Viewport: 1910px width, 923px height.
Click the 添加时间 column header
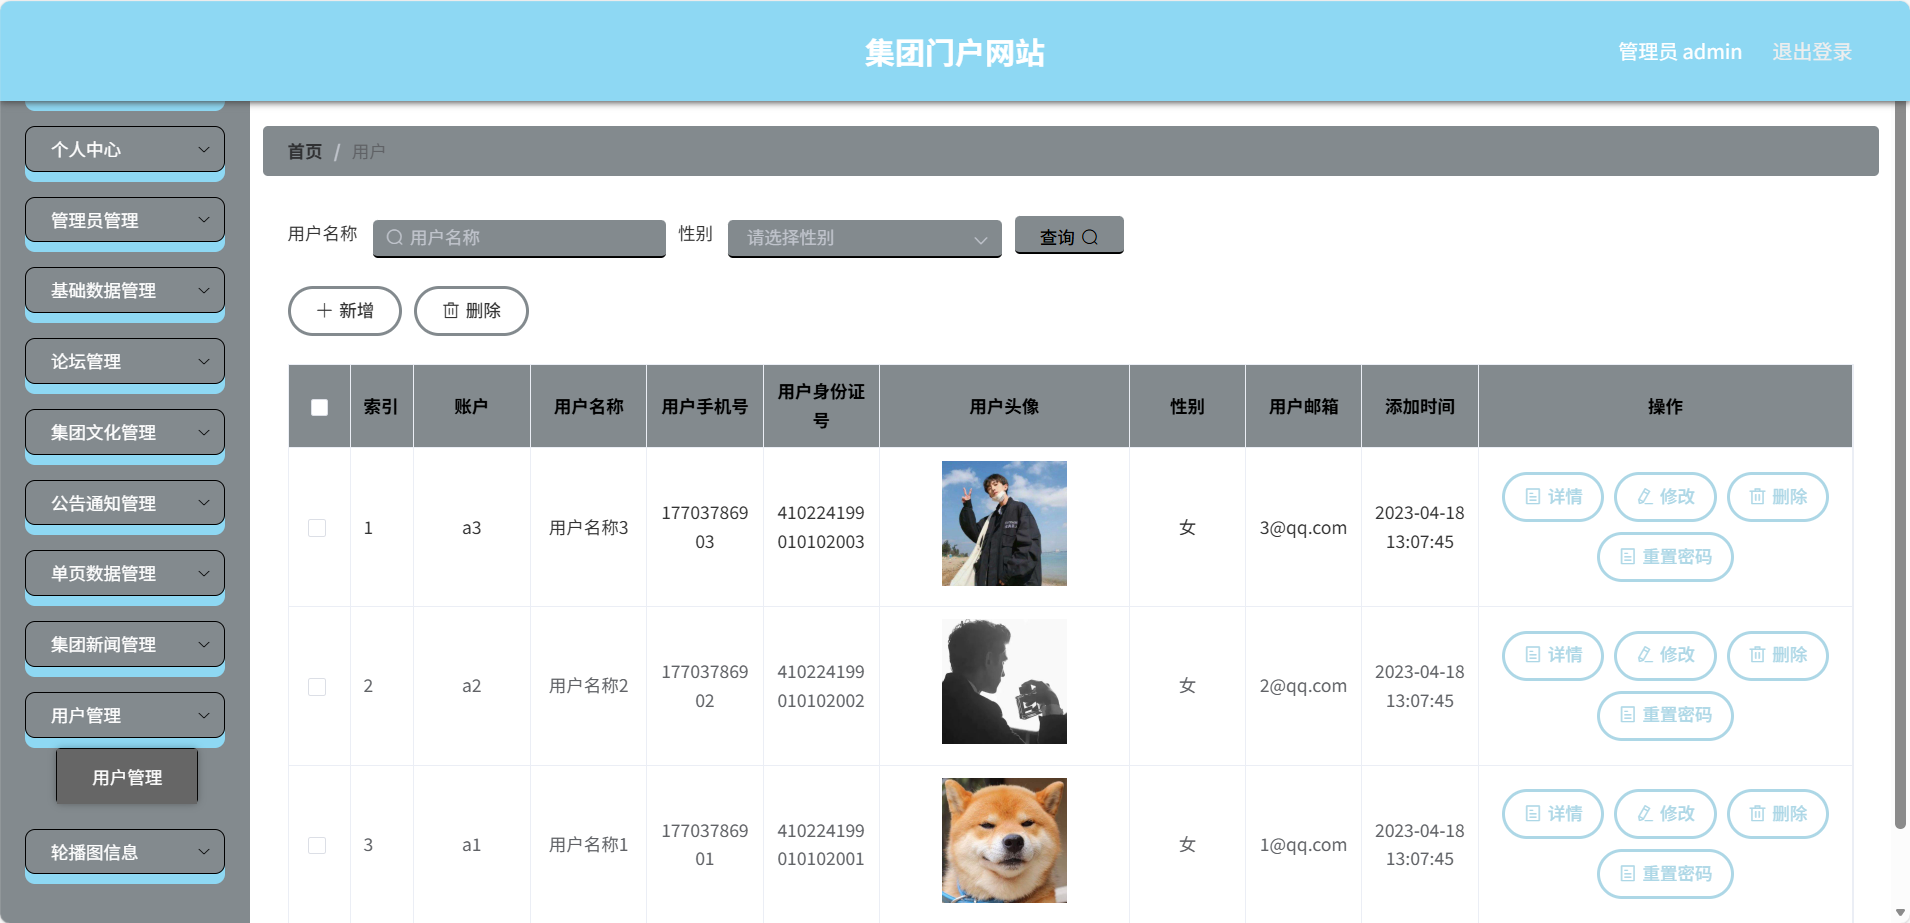click(1420, 407)
